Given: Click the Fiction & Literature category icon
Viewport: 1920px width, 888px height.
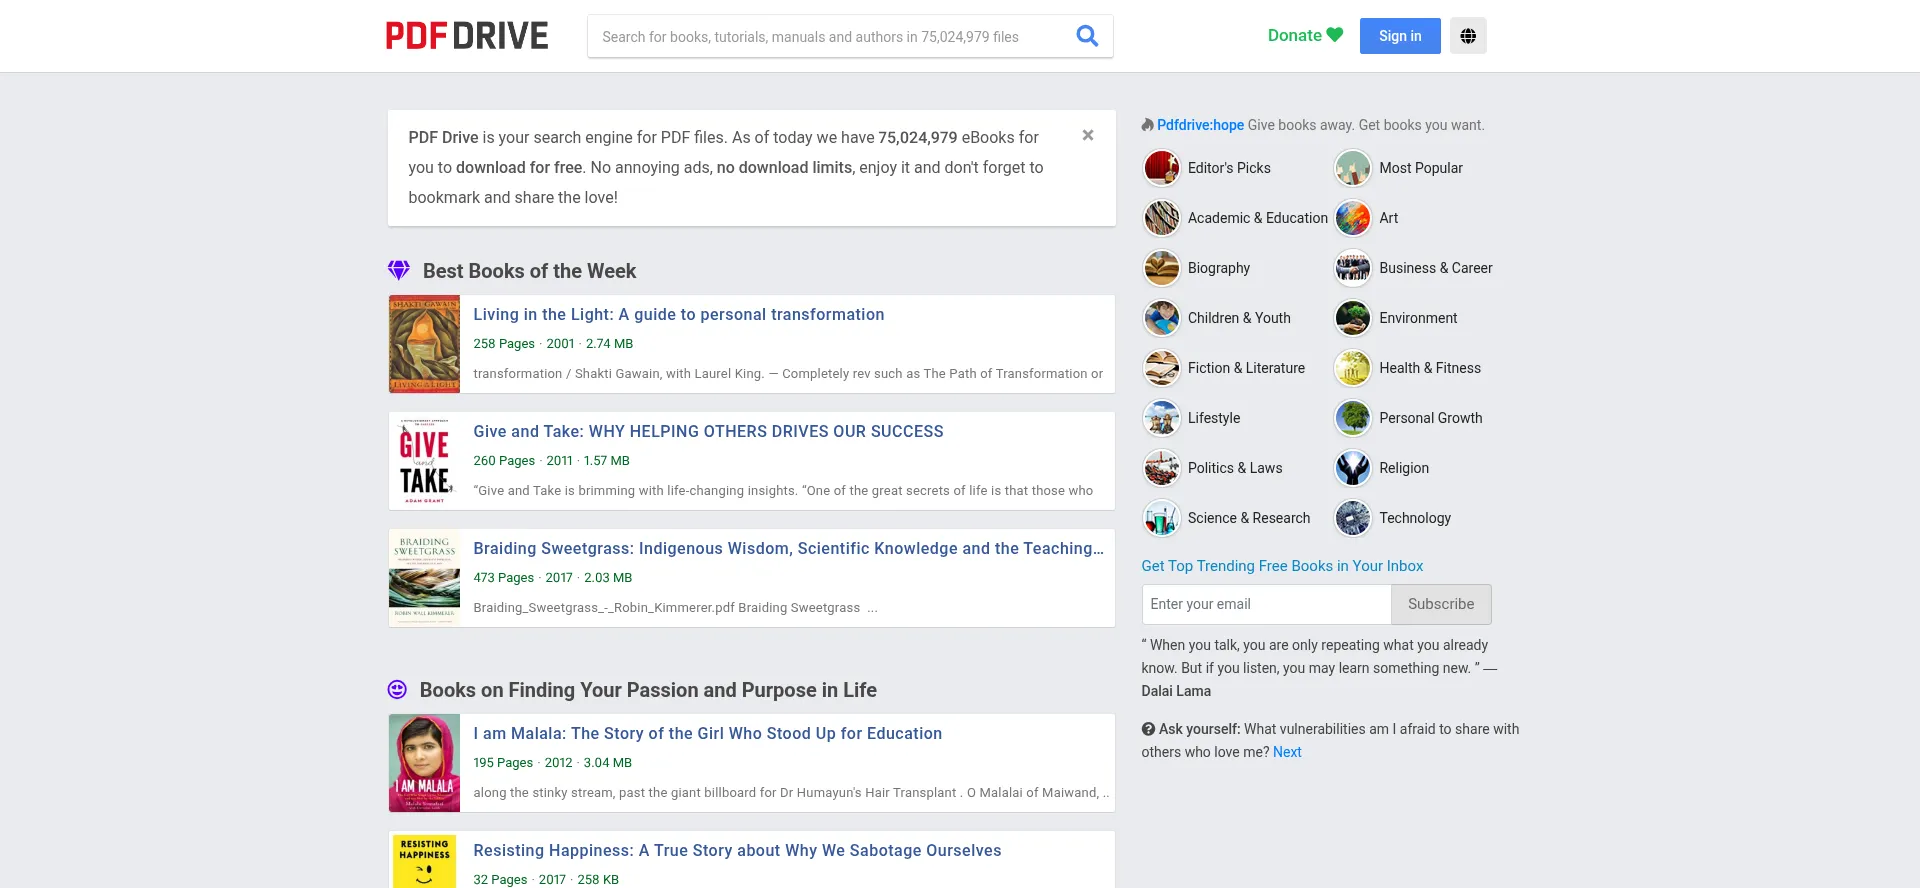Looking at the screenshot, I should (1162, 368).
